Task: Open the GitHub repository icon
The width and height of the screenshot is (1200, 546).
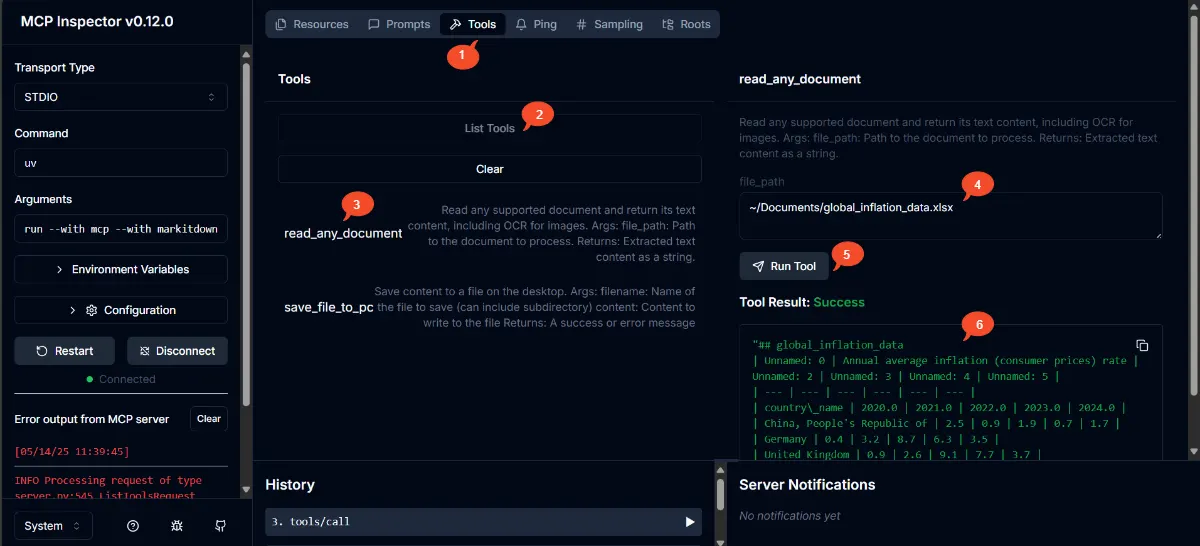Action: coord(221,526)
